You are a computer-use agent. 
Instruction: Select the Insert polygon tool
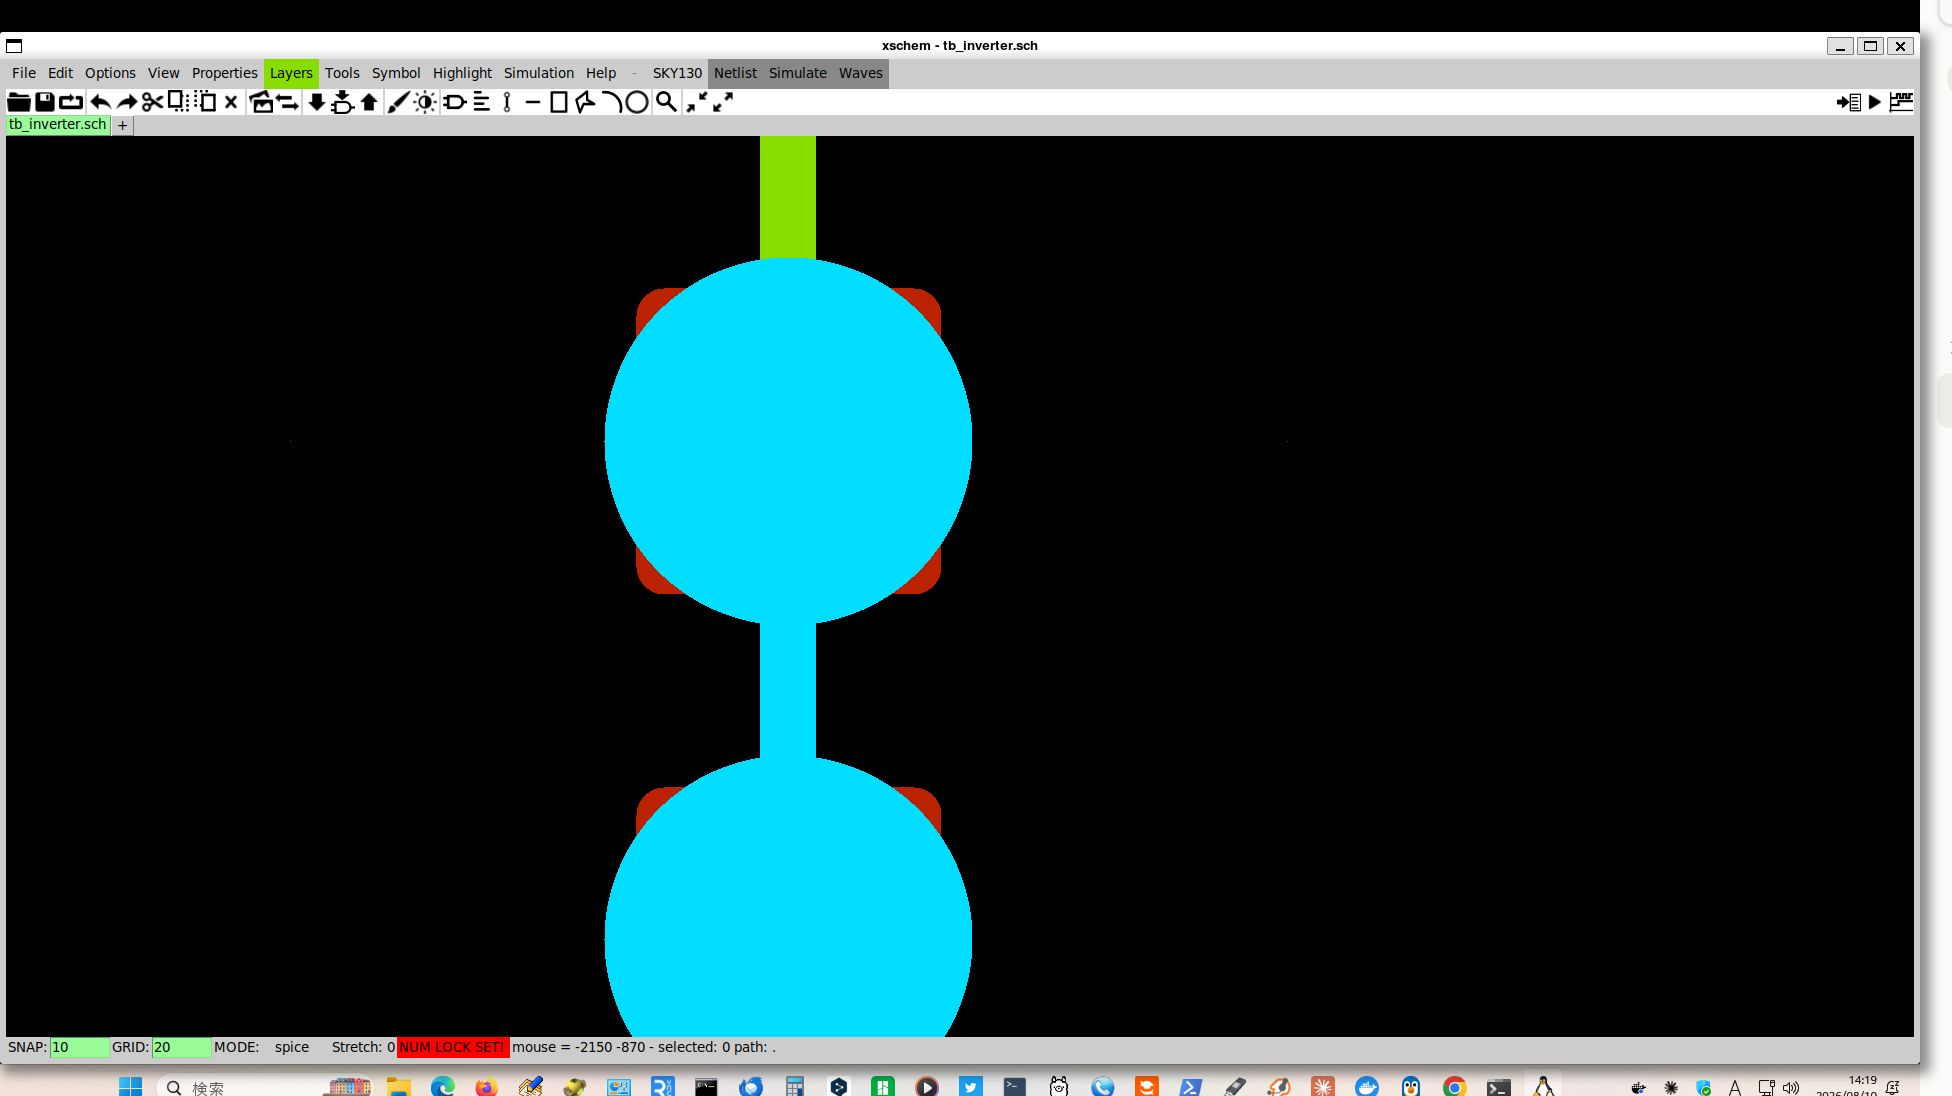(x=585, y=102)
